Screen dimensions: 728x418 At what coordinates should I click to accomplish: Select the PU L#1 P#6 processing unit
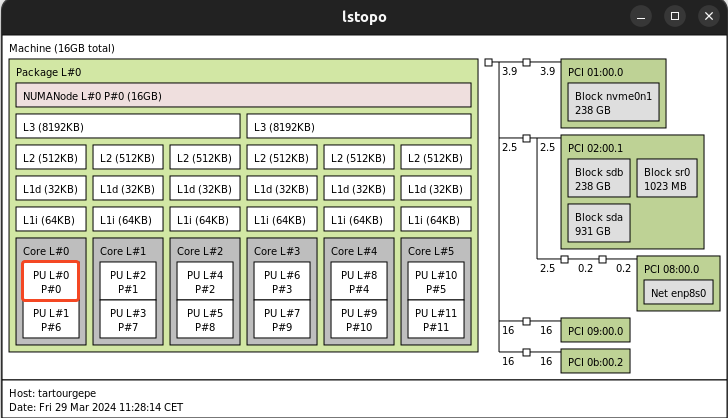tap(50, 319)
